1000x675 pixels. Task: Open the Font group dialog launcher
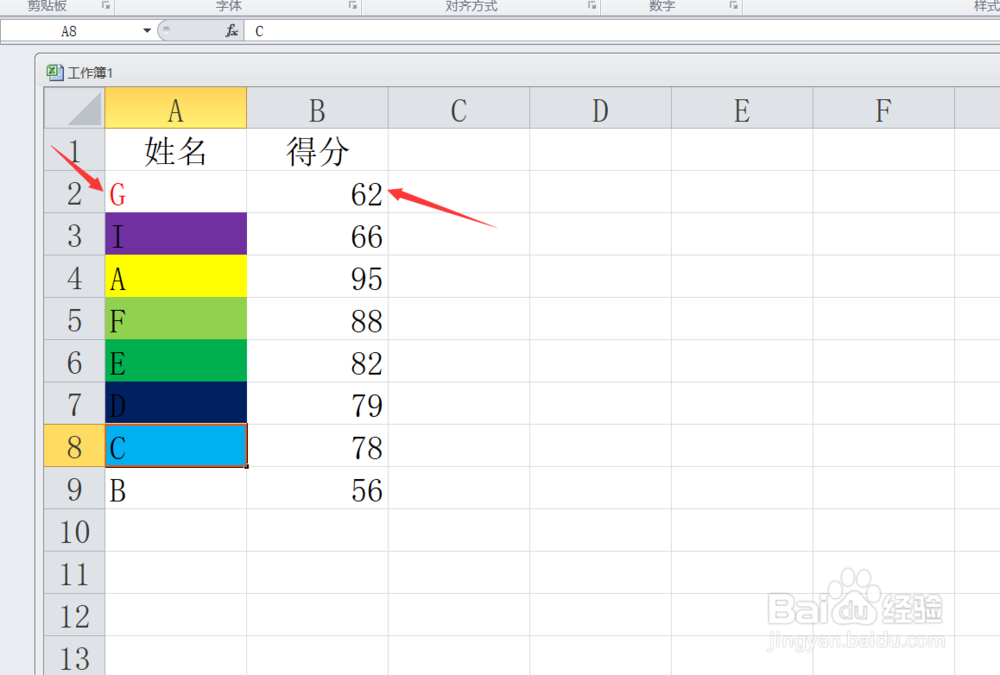tap(353, 5)
